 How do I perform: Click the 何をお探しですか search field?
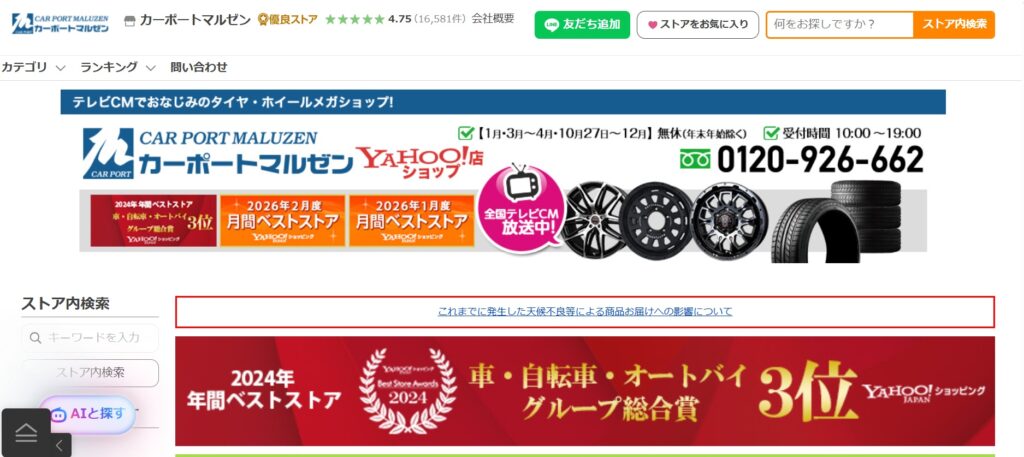coord(840,25)
